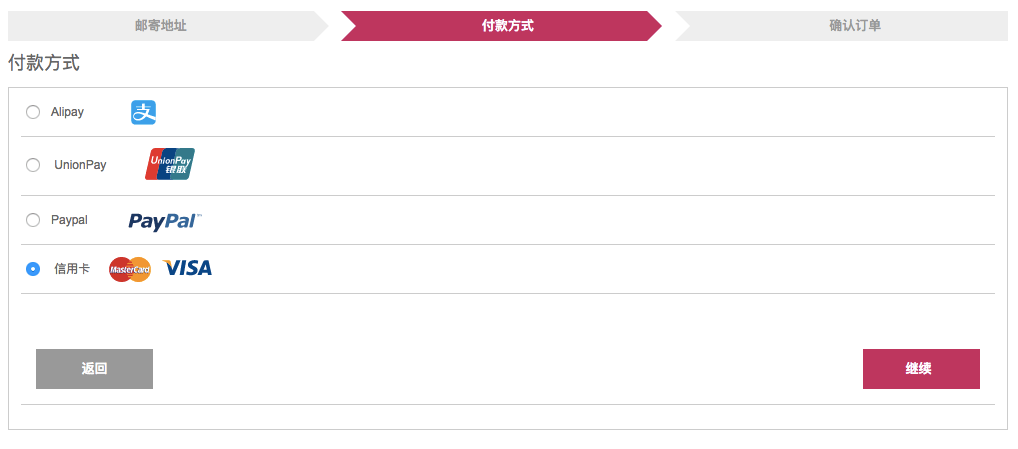1018x449 pixels.
Task: Click the MasterCard logo
Action: (x=130, y=269)
